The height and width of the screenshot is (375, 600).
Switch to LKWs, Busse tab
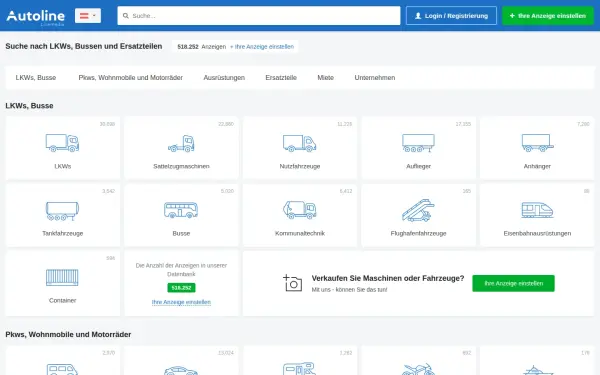tap(36, 78)
